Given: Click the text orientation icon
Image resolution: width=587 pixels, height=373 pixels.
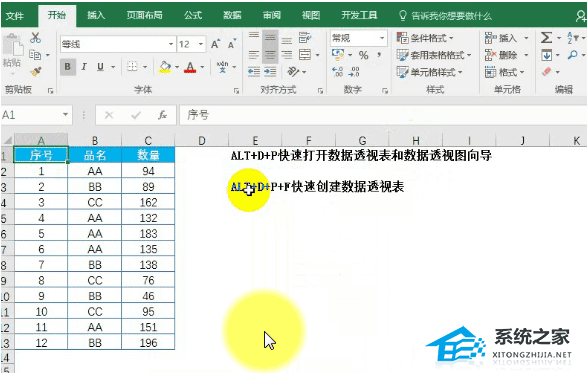Looking at the screenshot, I should 293,71.
